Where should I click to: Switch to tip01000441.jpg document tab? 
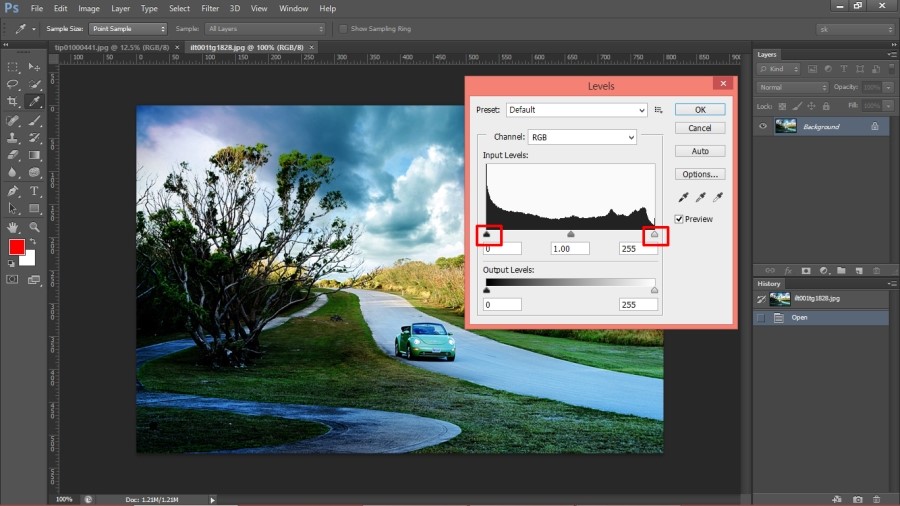coord(112,48)
